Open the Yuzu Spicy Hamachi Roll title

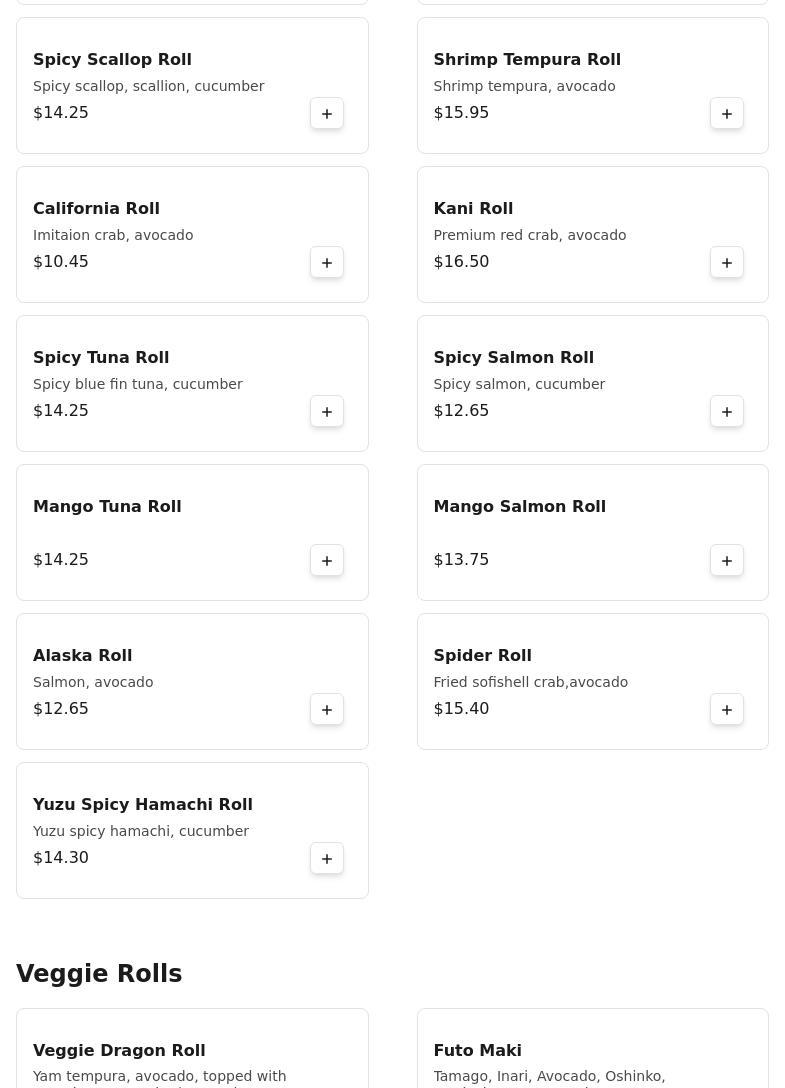(142, 805)
